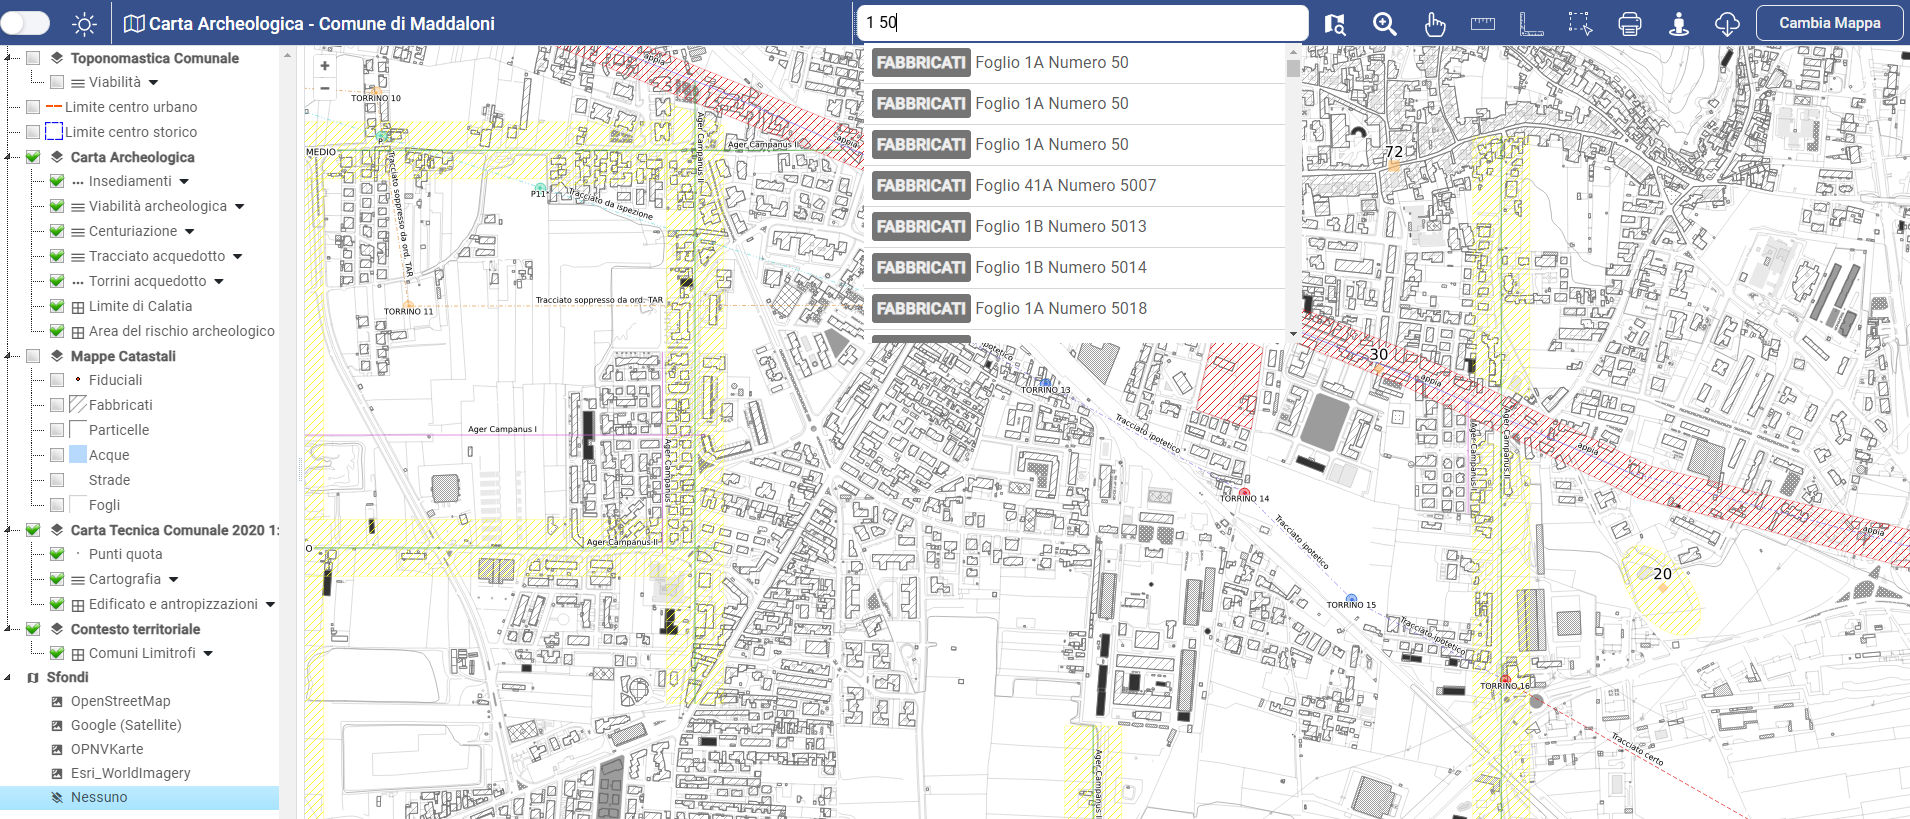Activate the zoom-in magnifier tool

click(x=1384, y=24)
